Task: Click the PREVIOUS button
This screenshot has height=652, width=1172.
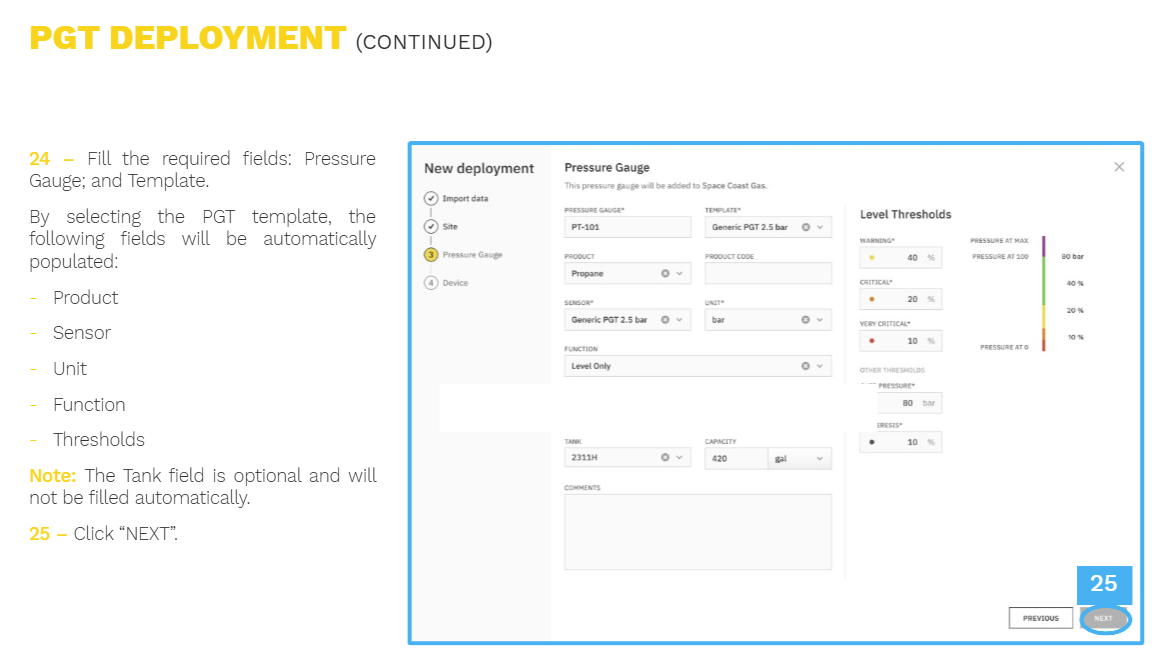Action: (1040, 618)
